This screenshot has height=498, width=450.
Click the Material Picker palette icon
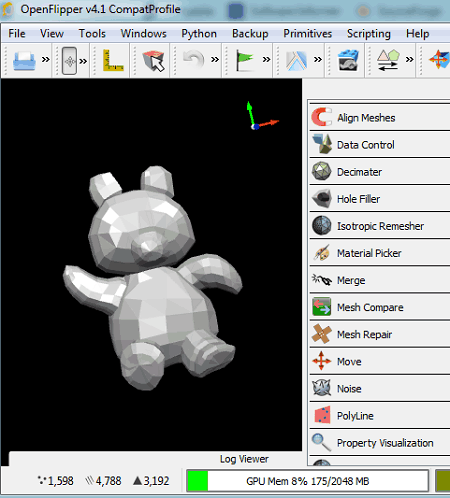[321, 253]
